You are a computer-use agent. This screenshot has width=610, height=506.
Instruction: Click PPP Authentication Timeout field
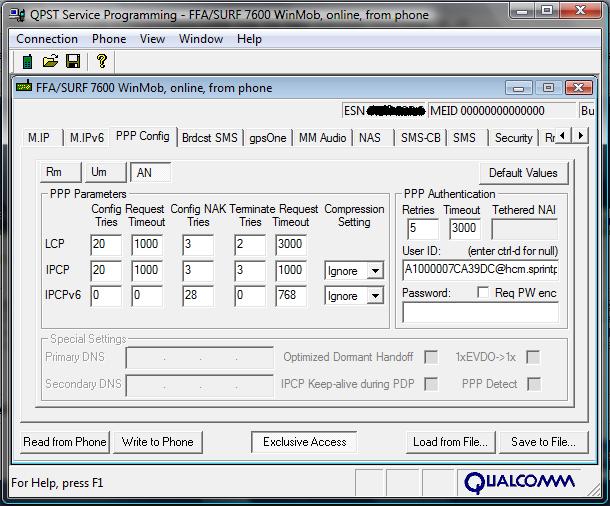point(465,229)
